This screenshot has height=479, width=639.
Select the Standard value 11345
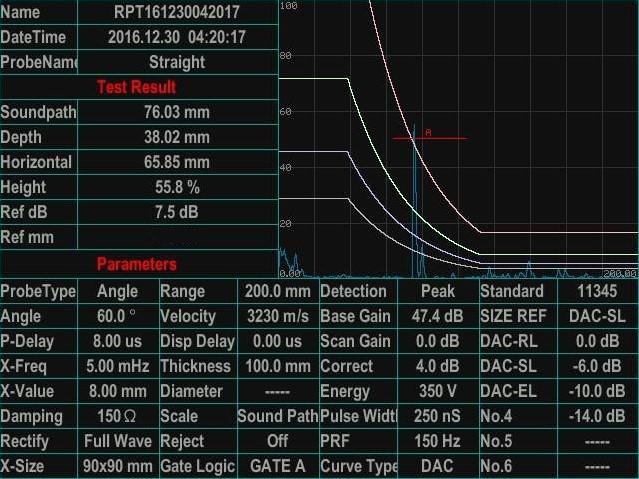click(596, 291)
